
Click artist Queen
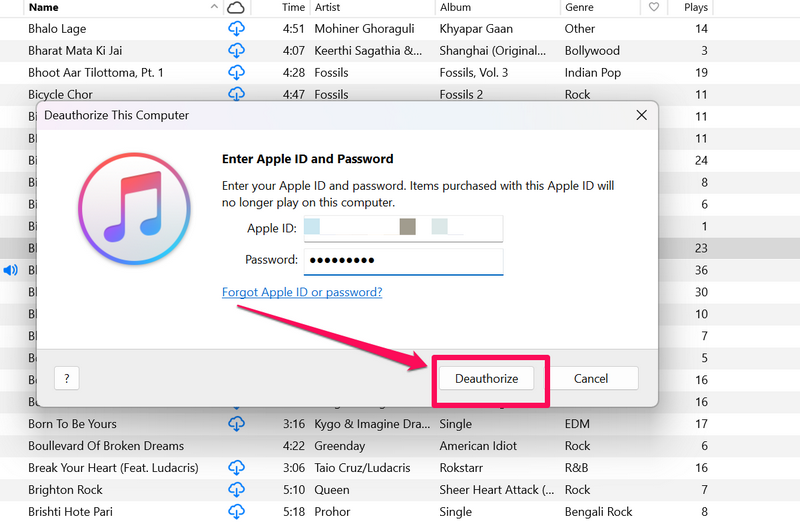332,489
